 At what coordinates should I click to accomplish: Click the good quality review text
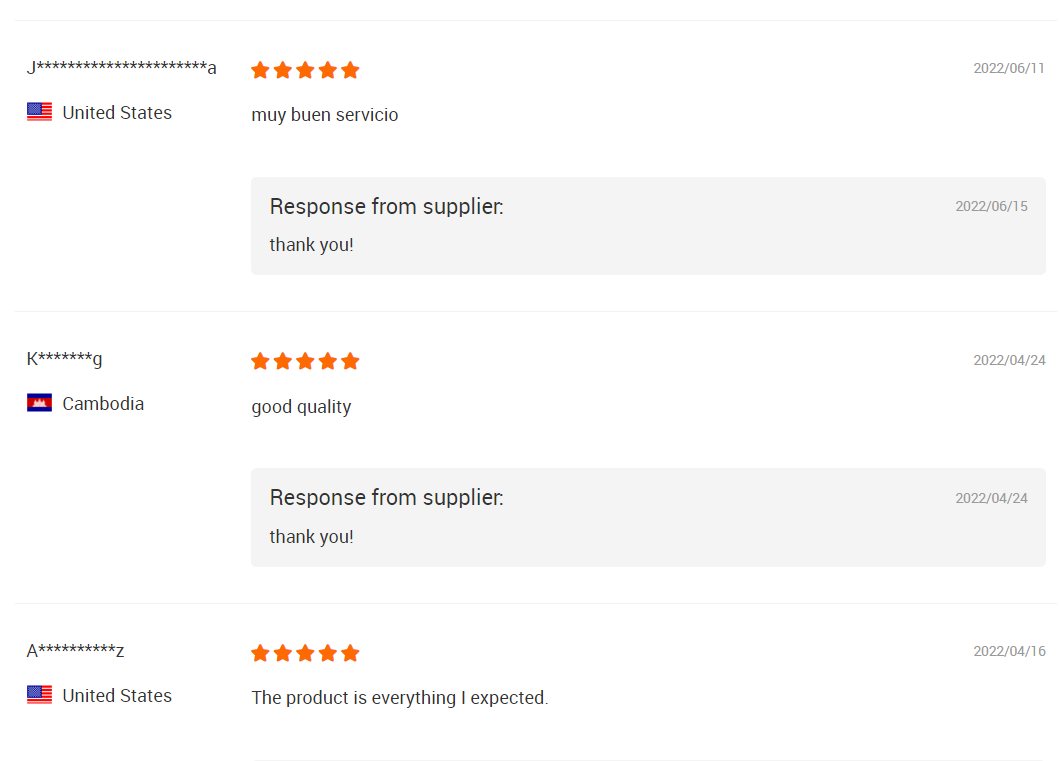(301, 407)
